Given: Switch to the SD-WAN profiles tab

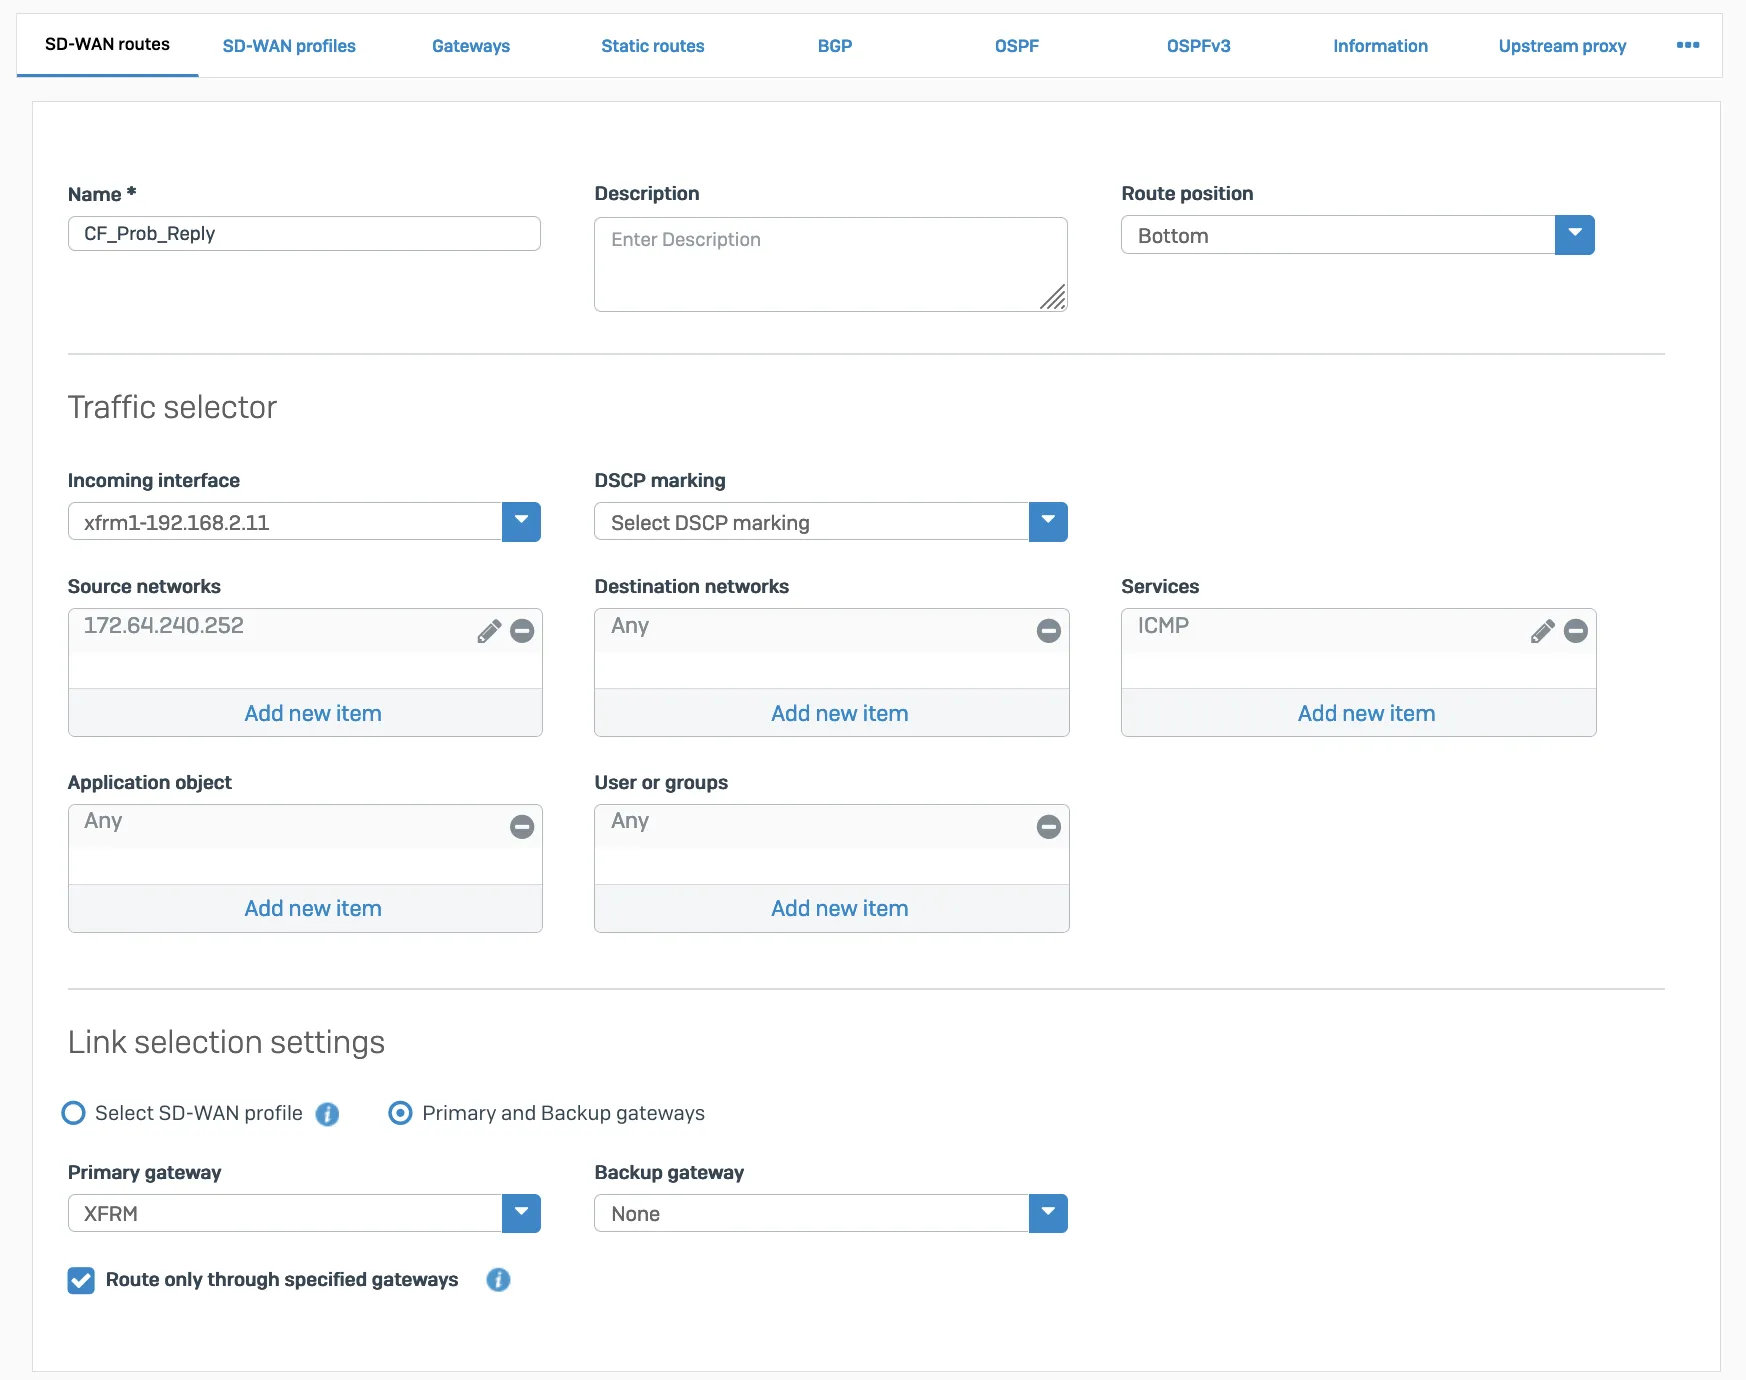Looking at the screenshot, I should click(x=289, y=45).
